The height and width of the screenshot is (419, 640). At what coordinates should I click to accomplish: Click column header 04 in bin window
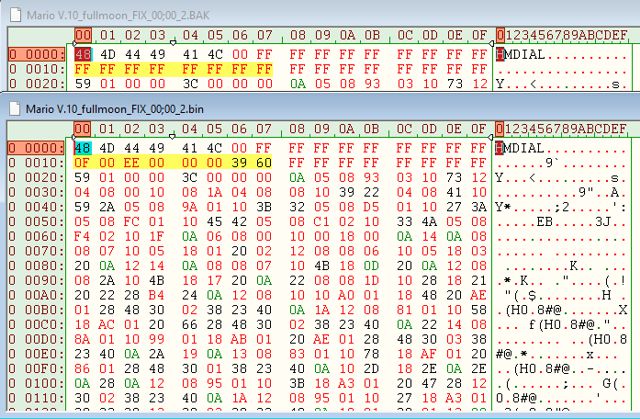[x=190, y=129]
